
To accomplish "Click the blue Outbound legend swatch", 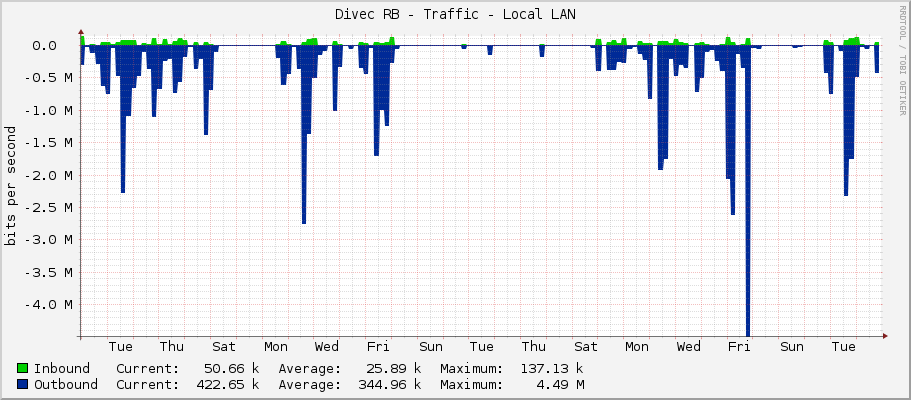I will (x=23, y=384).
